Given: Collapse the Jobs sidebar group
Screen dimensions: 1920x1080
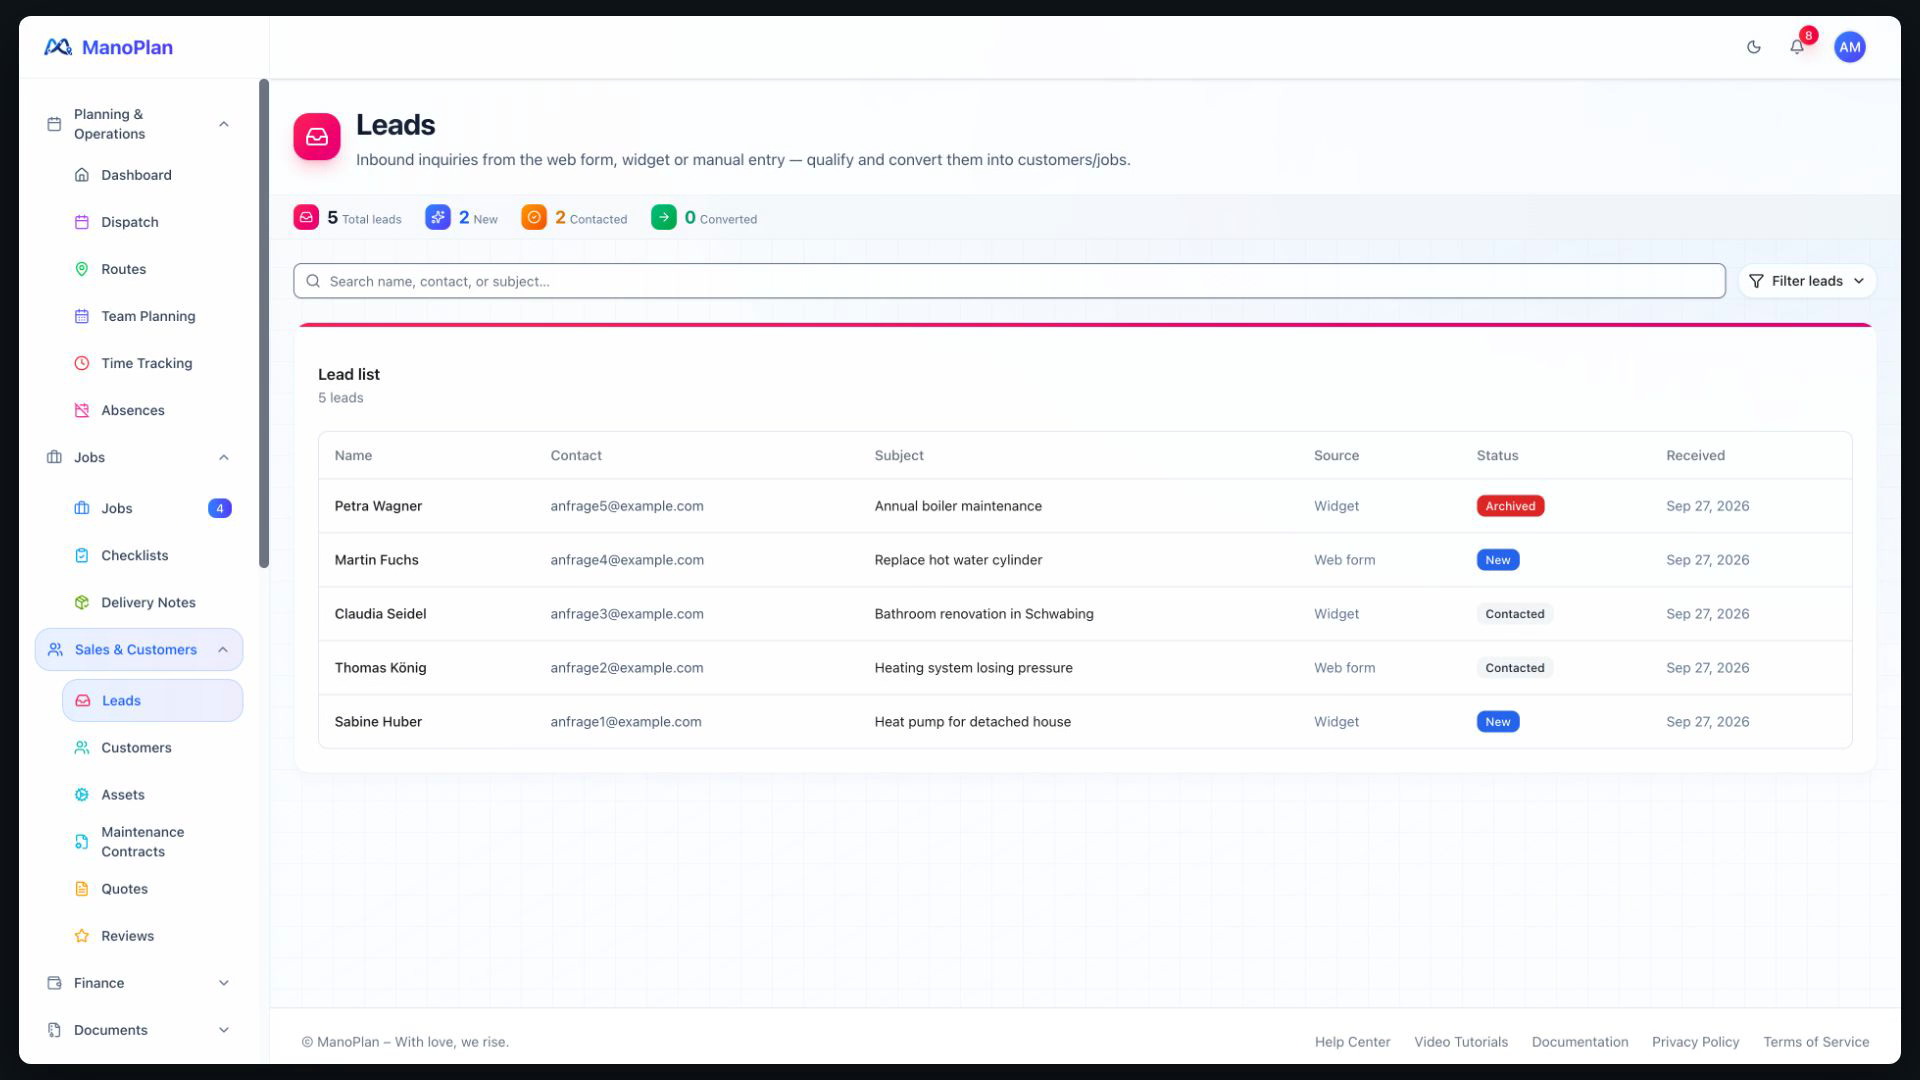Looking at the screenshot, I should click(224, 457).
